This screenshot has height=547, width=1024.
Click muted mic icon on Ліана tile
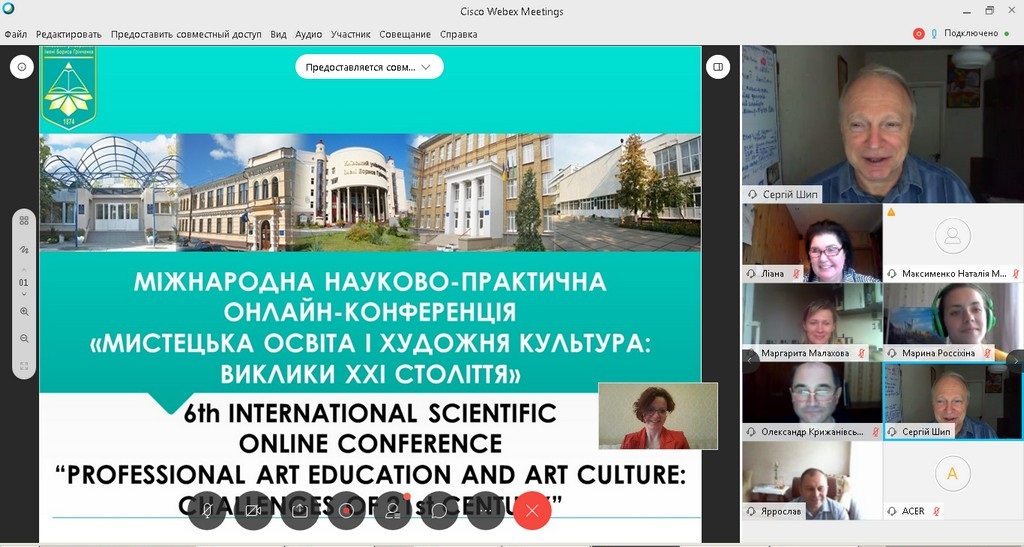[796, 274]
